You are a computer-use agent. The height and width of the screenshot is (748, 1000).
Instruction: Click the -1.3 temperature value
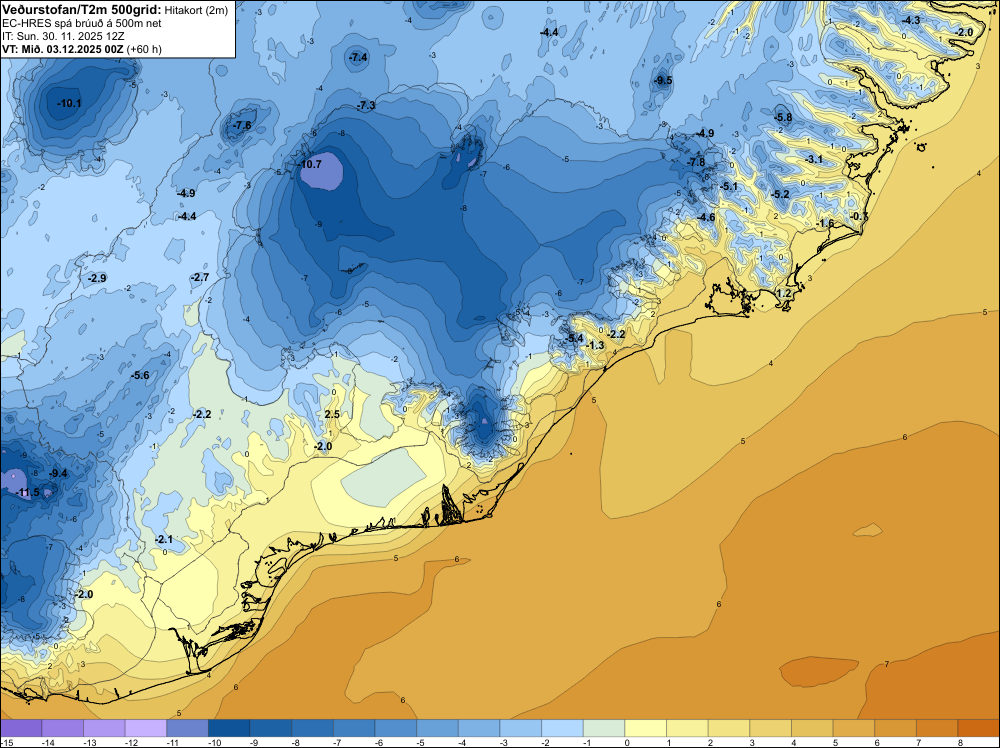click(x=594, y=346)
